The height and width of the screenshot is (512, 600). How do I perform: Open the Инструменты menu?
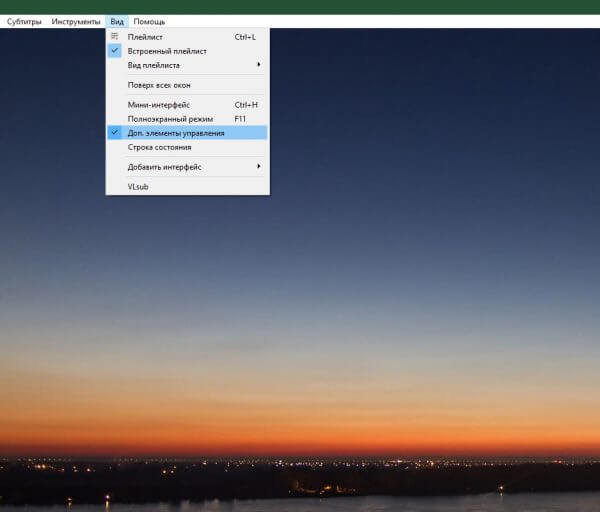click(76, 21)
